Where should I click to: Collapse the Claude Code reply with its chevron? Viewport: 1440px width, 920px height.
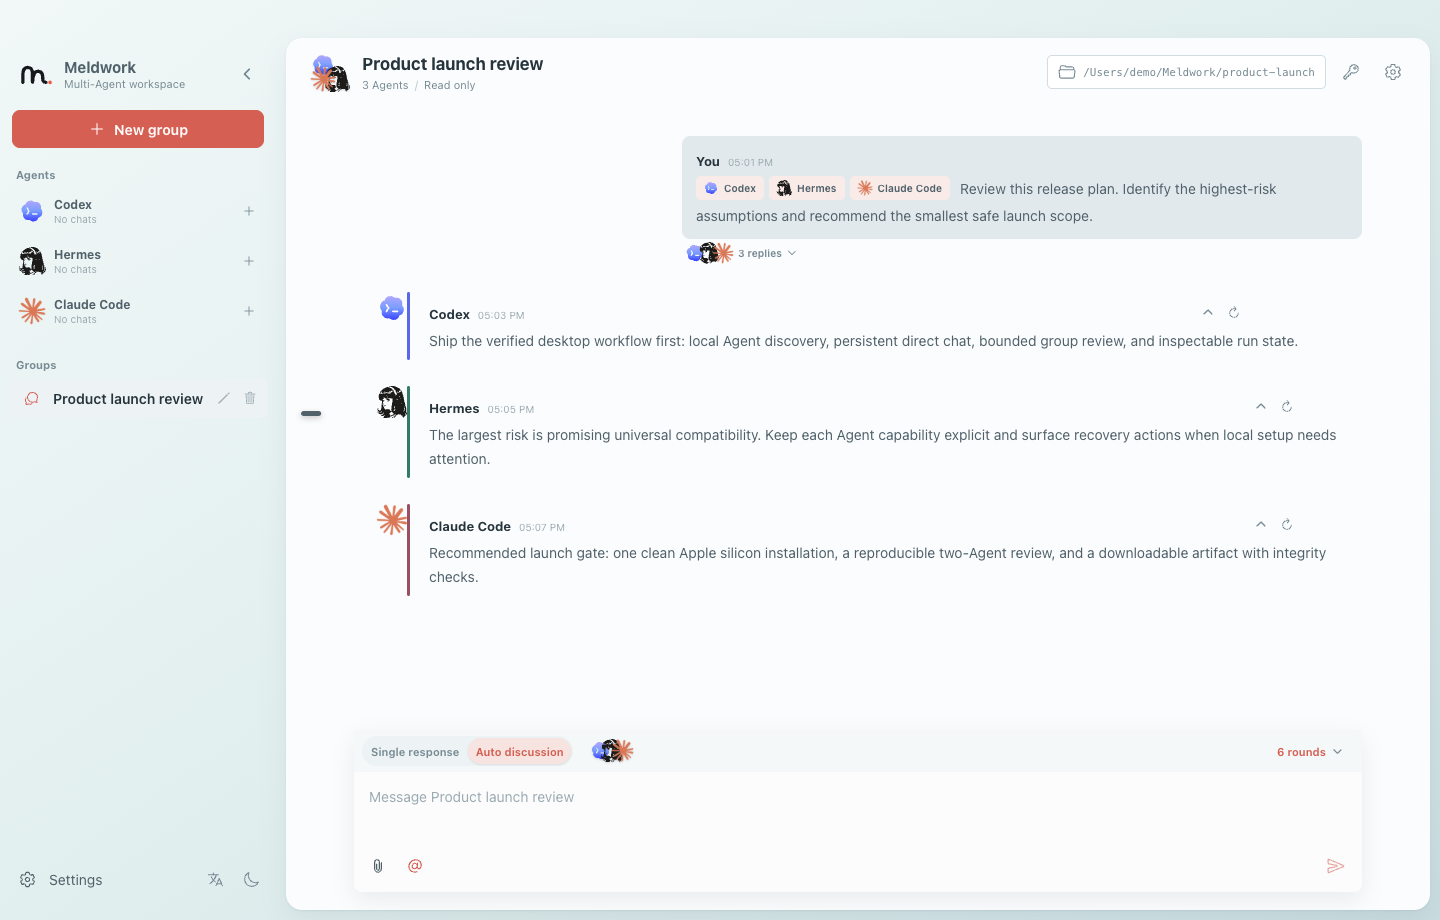pos(1261,525)
